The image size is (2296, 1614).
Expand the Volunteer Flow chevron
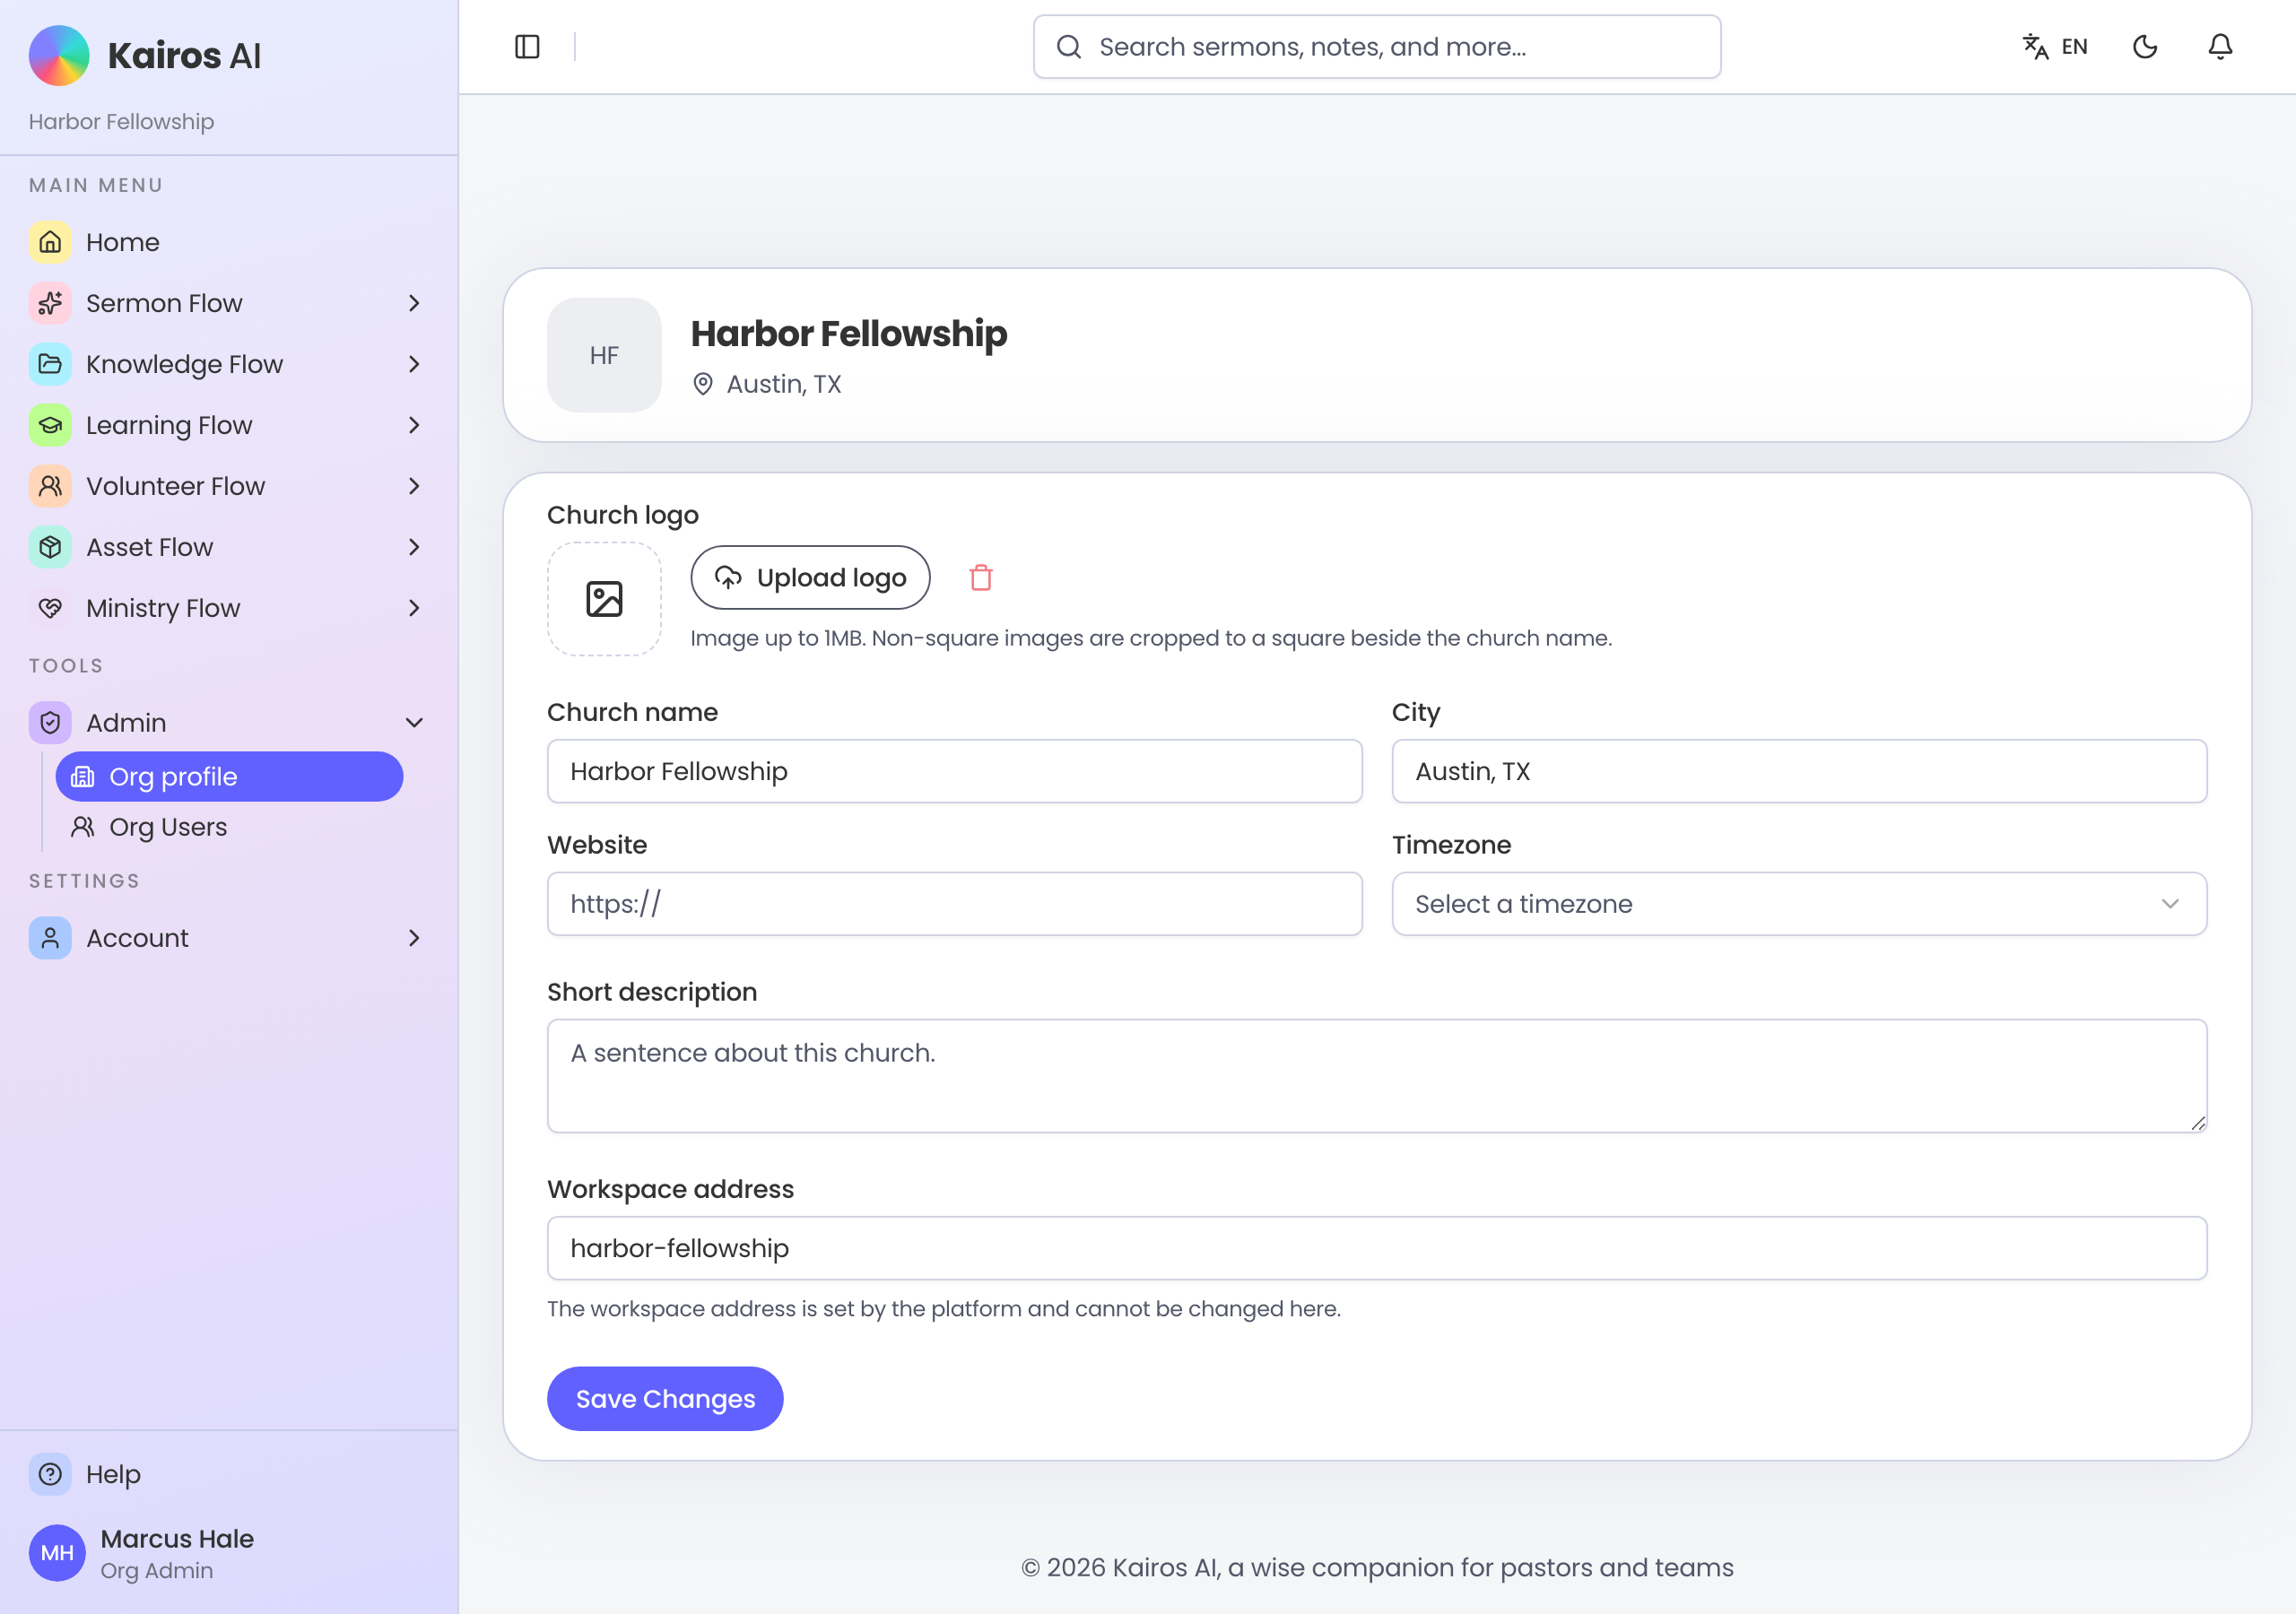coord(414,486)
